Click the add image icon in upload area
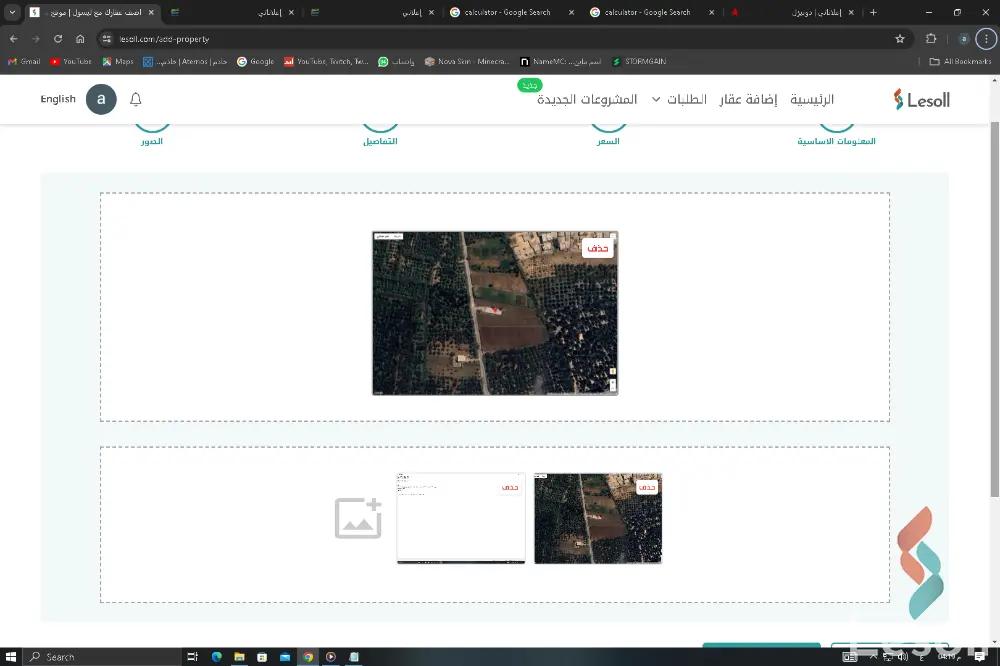The width and height of the screenshot is (1000, 666). click(358, 518)
